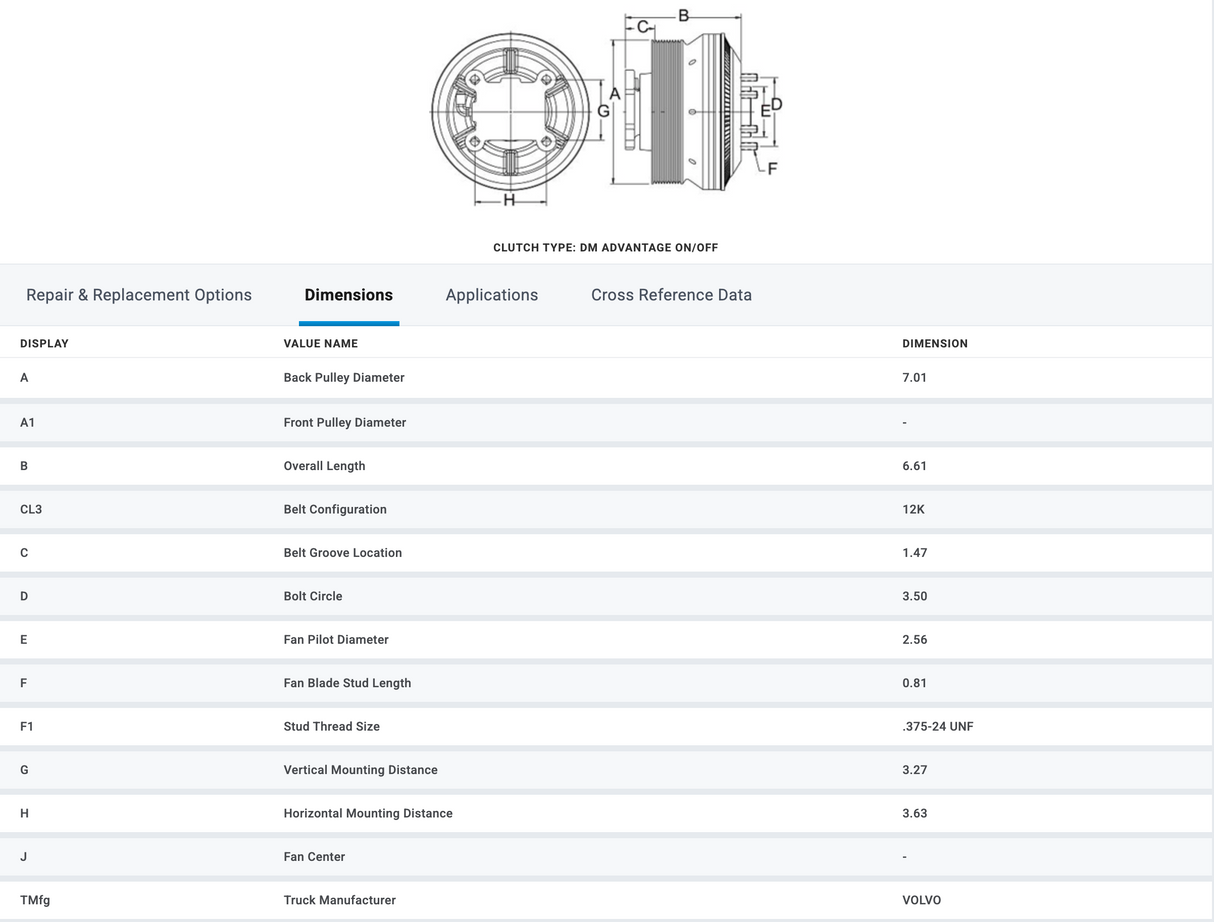The height and width of the screenshot is (922, 1214).
Task: Click the 3.63 dimension value
Action: 915,814
